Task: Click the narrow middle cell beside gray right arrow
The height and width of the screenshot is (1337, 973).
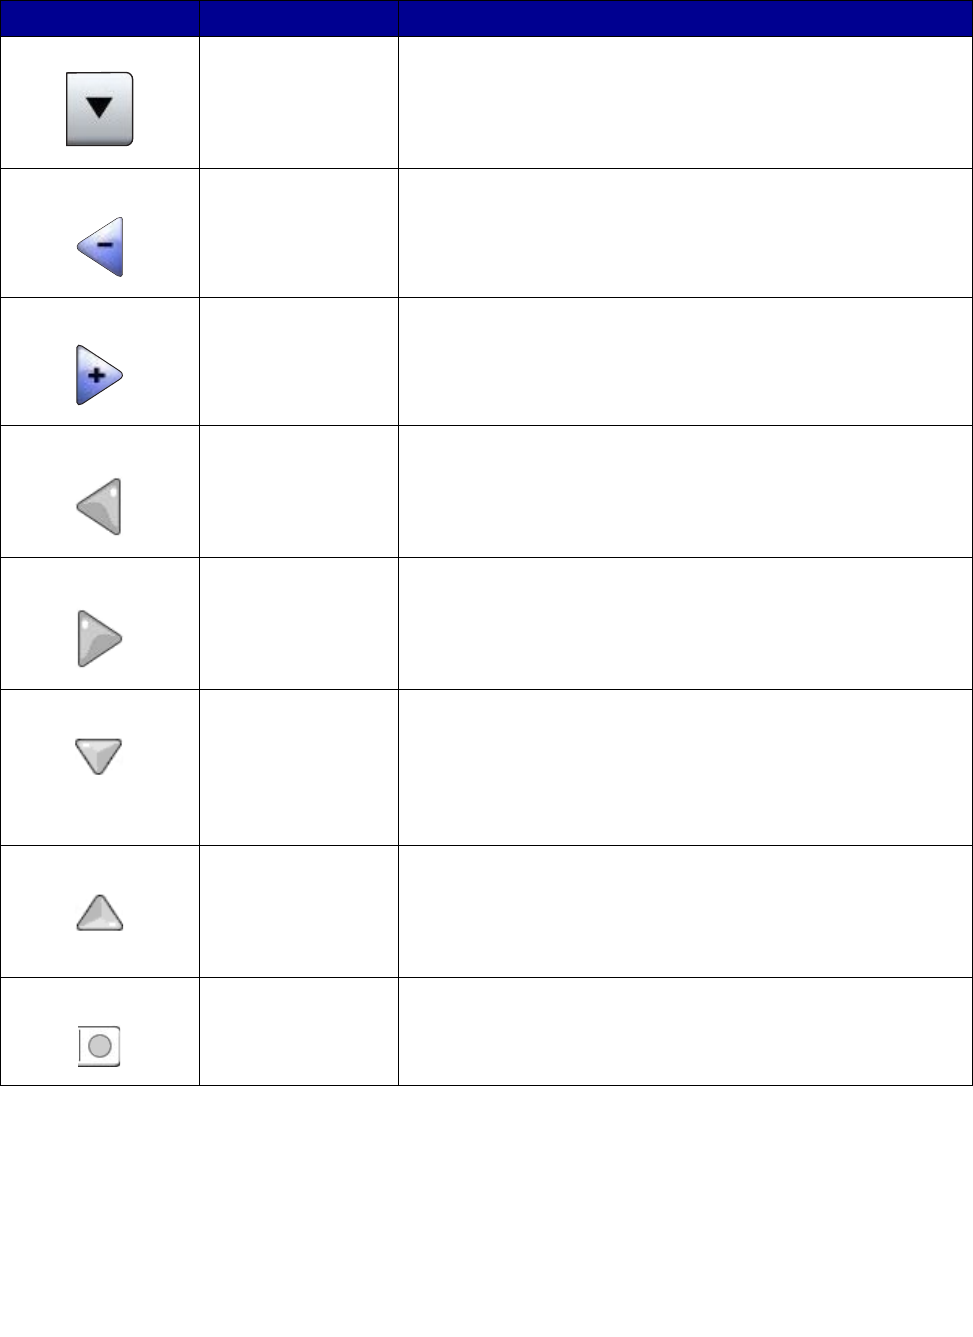Action: 298,624
